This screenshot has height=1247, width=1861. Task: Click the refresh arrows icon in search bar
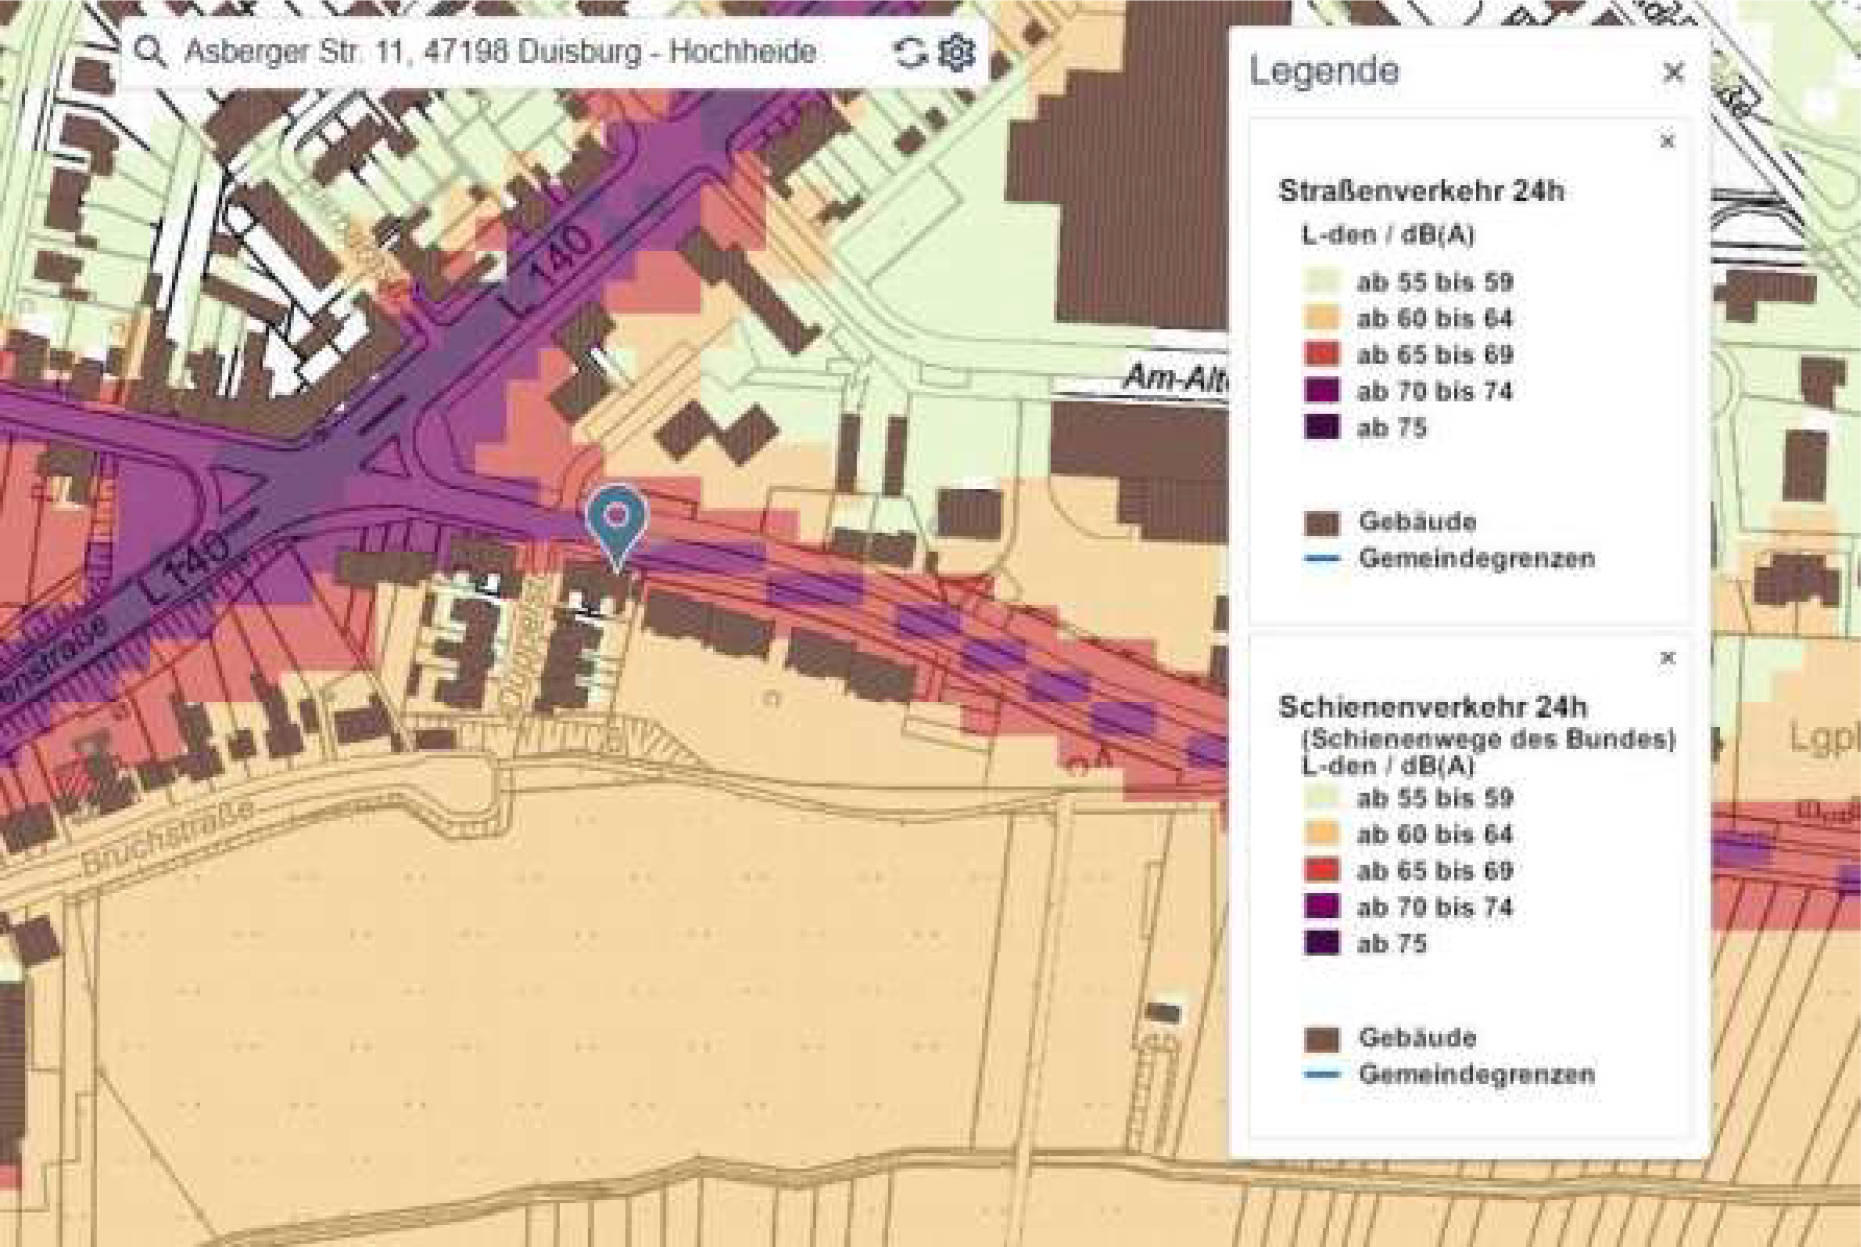[x=909, y=52]
